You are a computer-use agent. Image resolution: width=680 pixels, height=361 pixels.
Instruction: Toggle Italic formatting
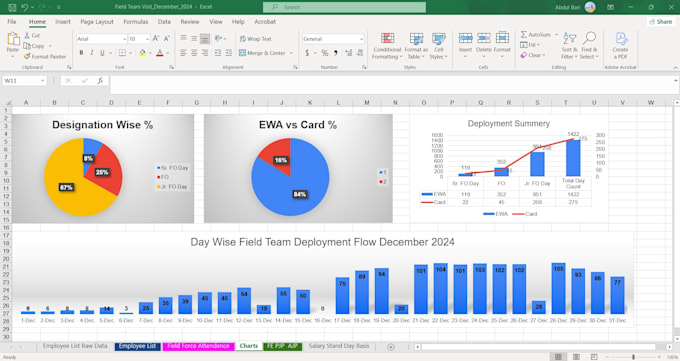click(x=92, y=53)
